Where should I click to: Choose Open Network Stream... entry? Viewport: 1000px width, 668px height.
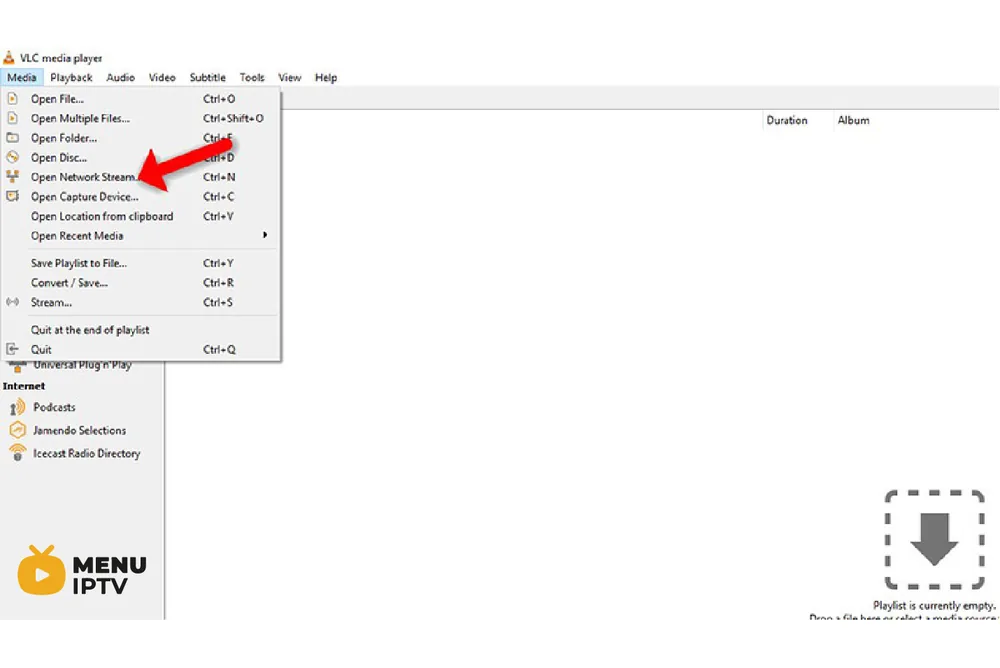tap(141, 177)
